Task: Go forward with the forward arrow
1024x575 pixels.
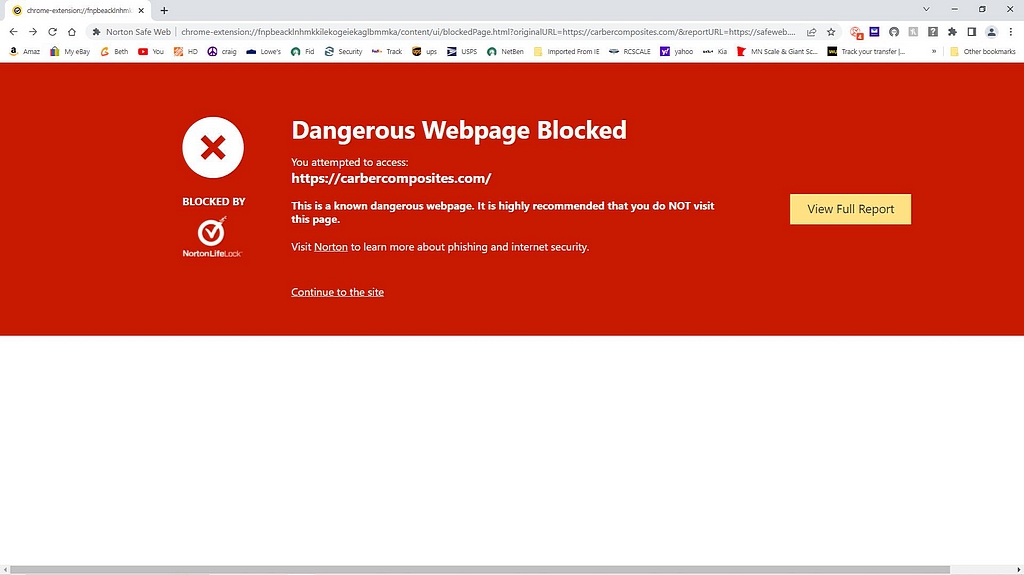Action: [x=33, y=32]
